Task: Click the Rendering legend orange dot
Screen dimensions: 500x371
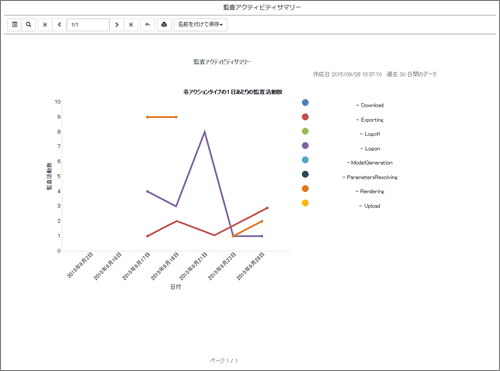Action: (305, 189)
